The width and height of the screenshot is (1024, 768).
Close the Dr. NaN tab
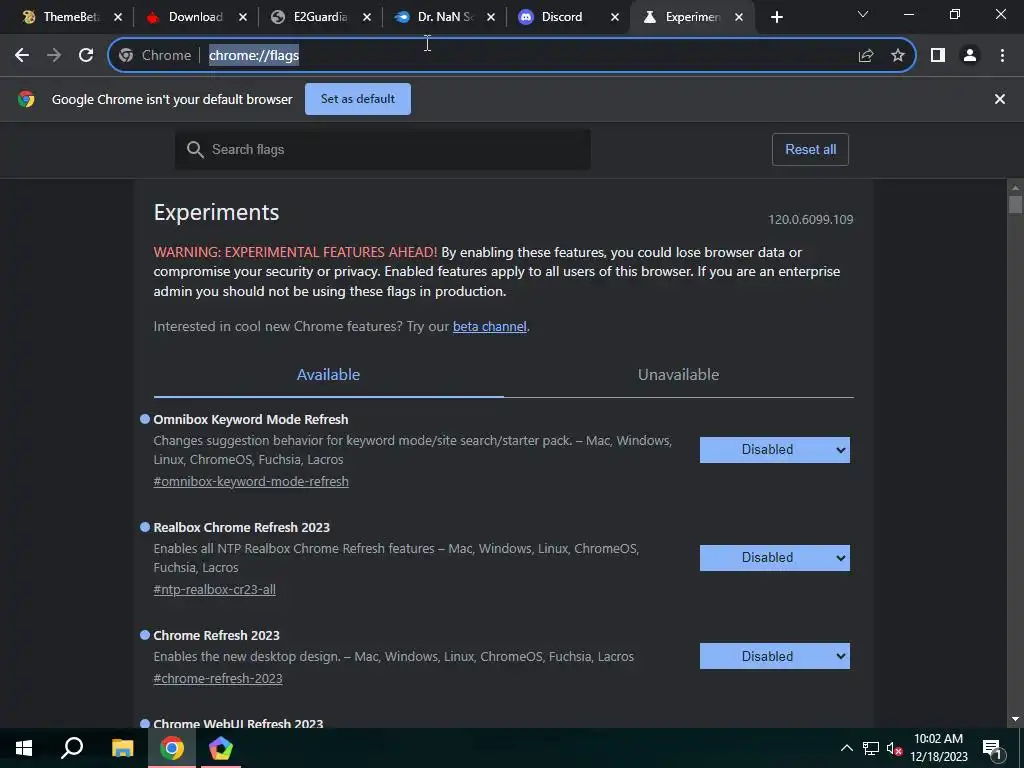point(491,18)
